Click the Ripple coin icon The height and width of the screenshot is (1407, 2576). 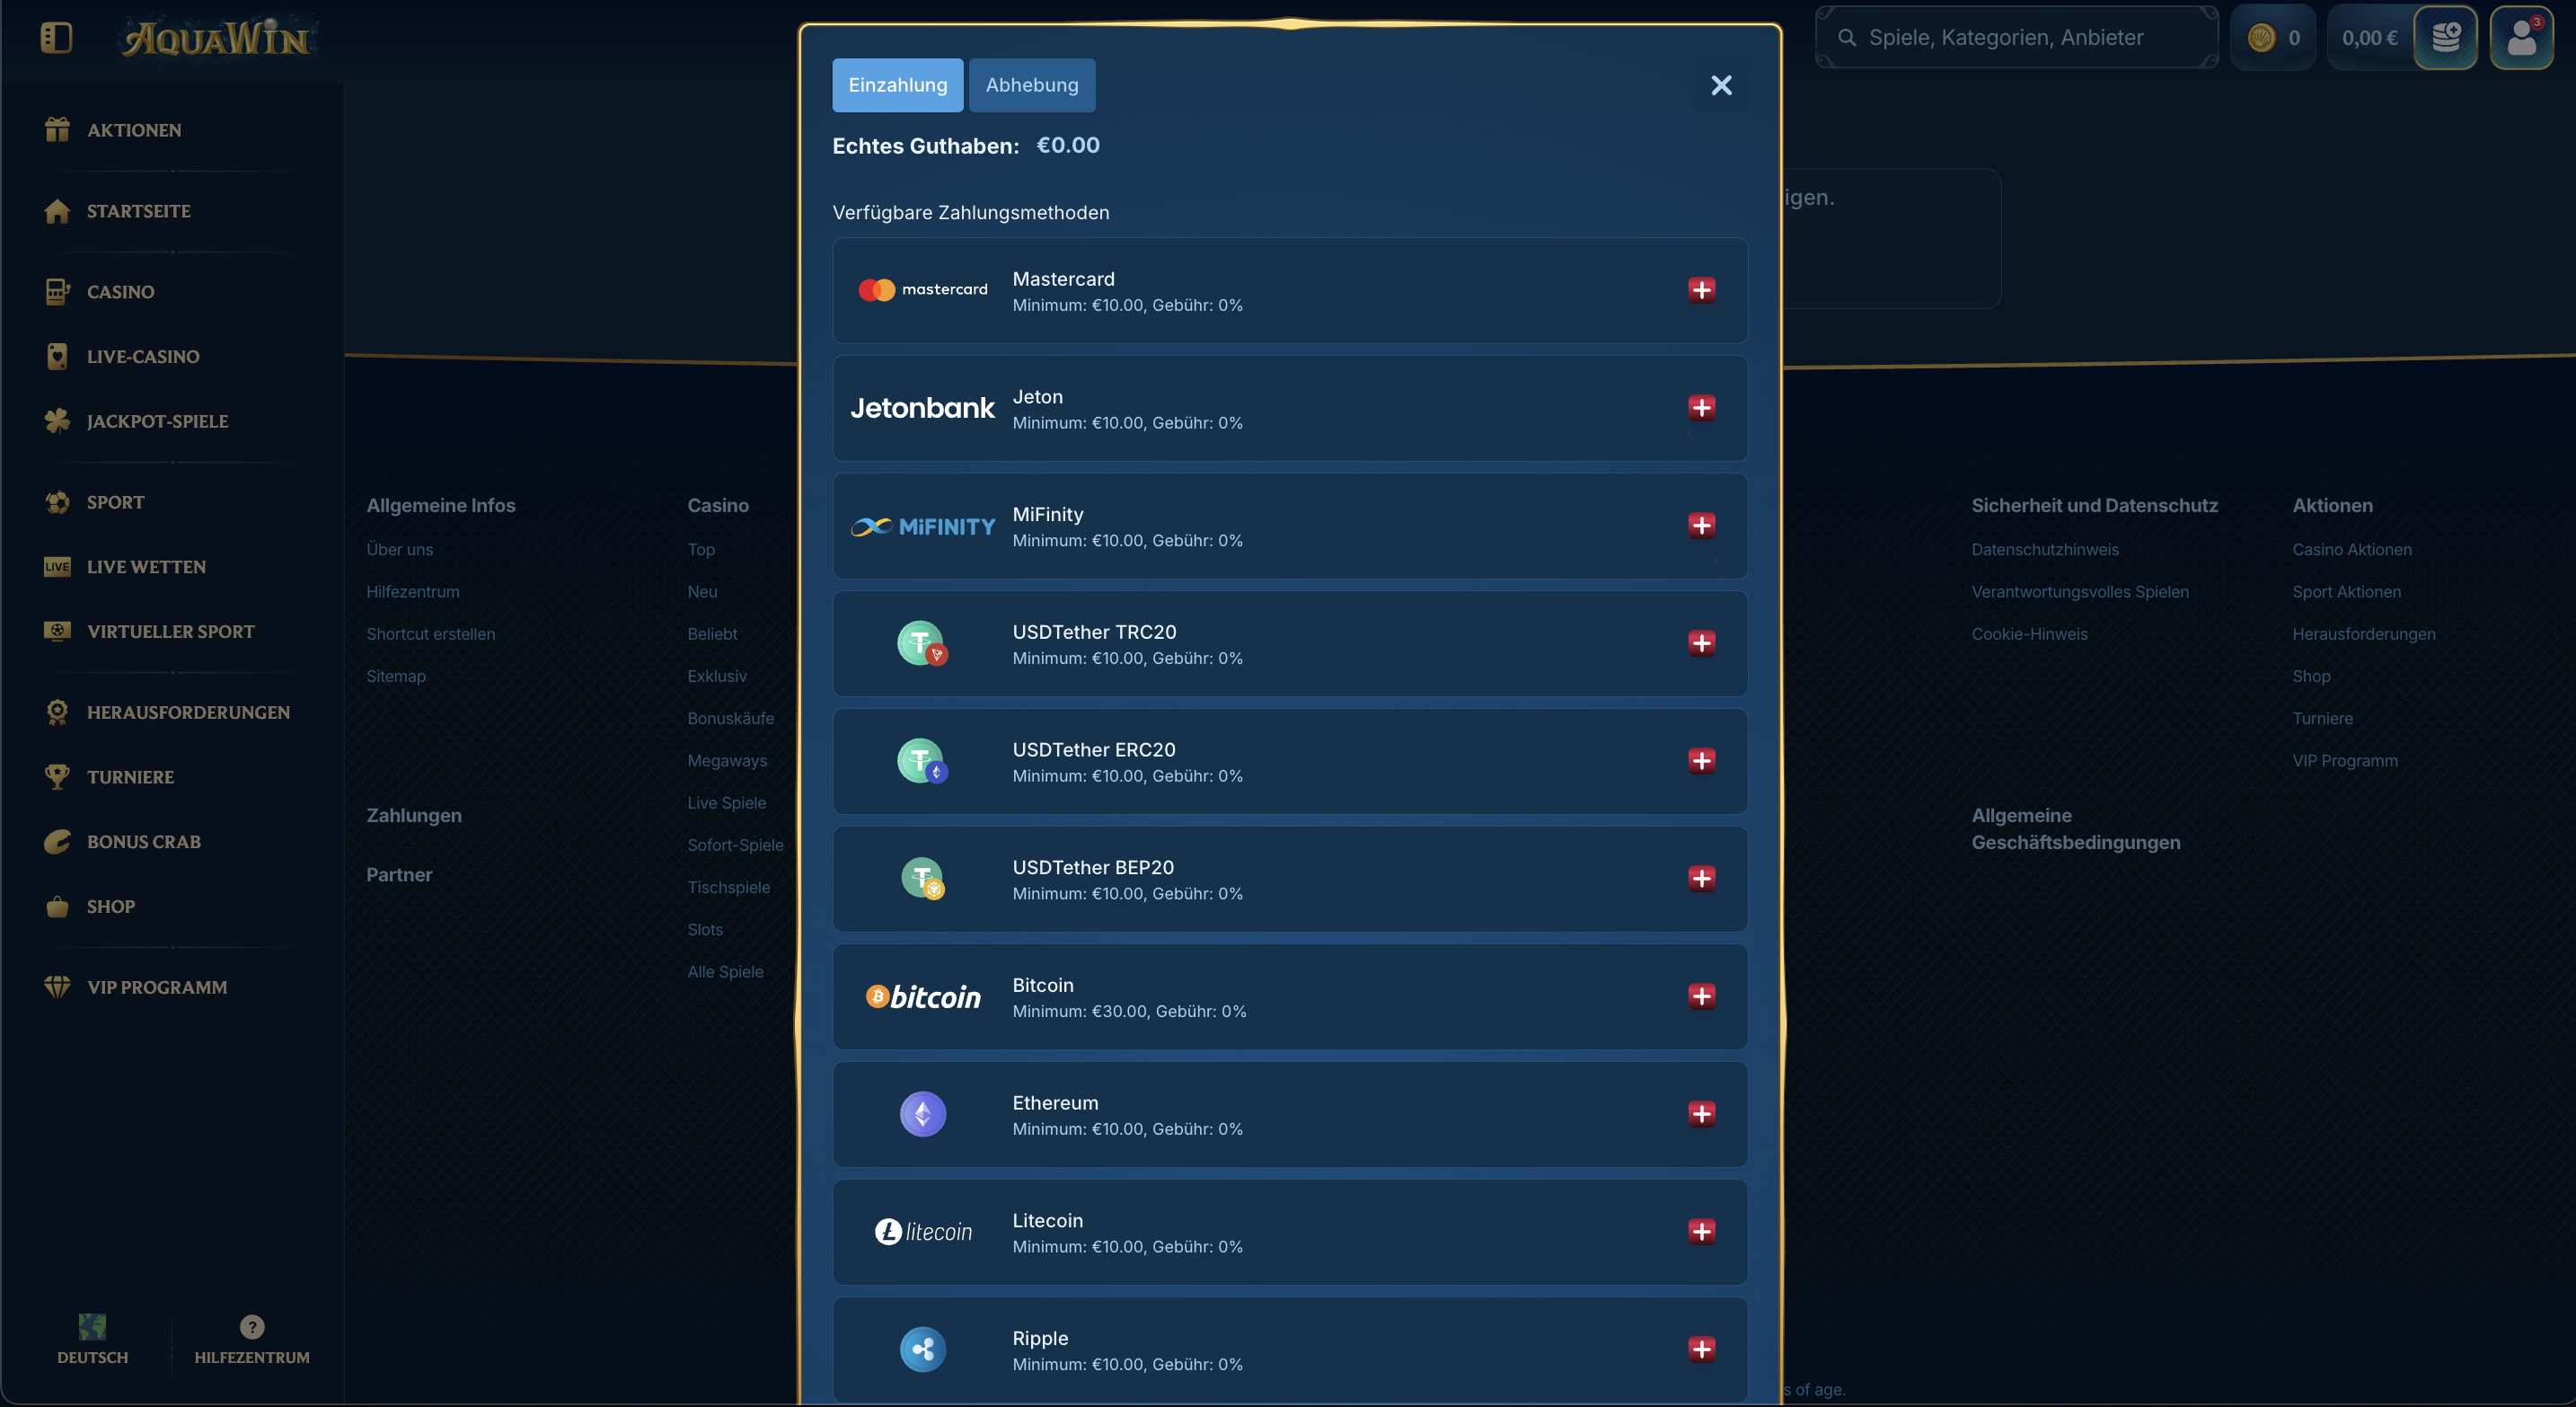[x=922, y=1349]
